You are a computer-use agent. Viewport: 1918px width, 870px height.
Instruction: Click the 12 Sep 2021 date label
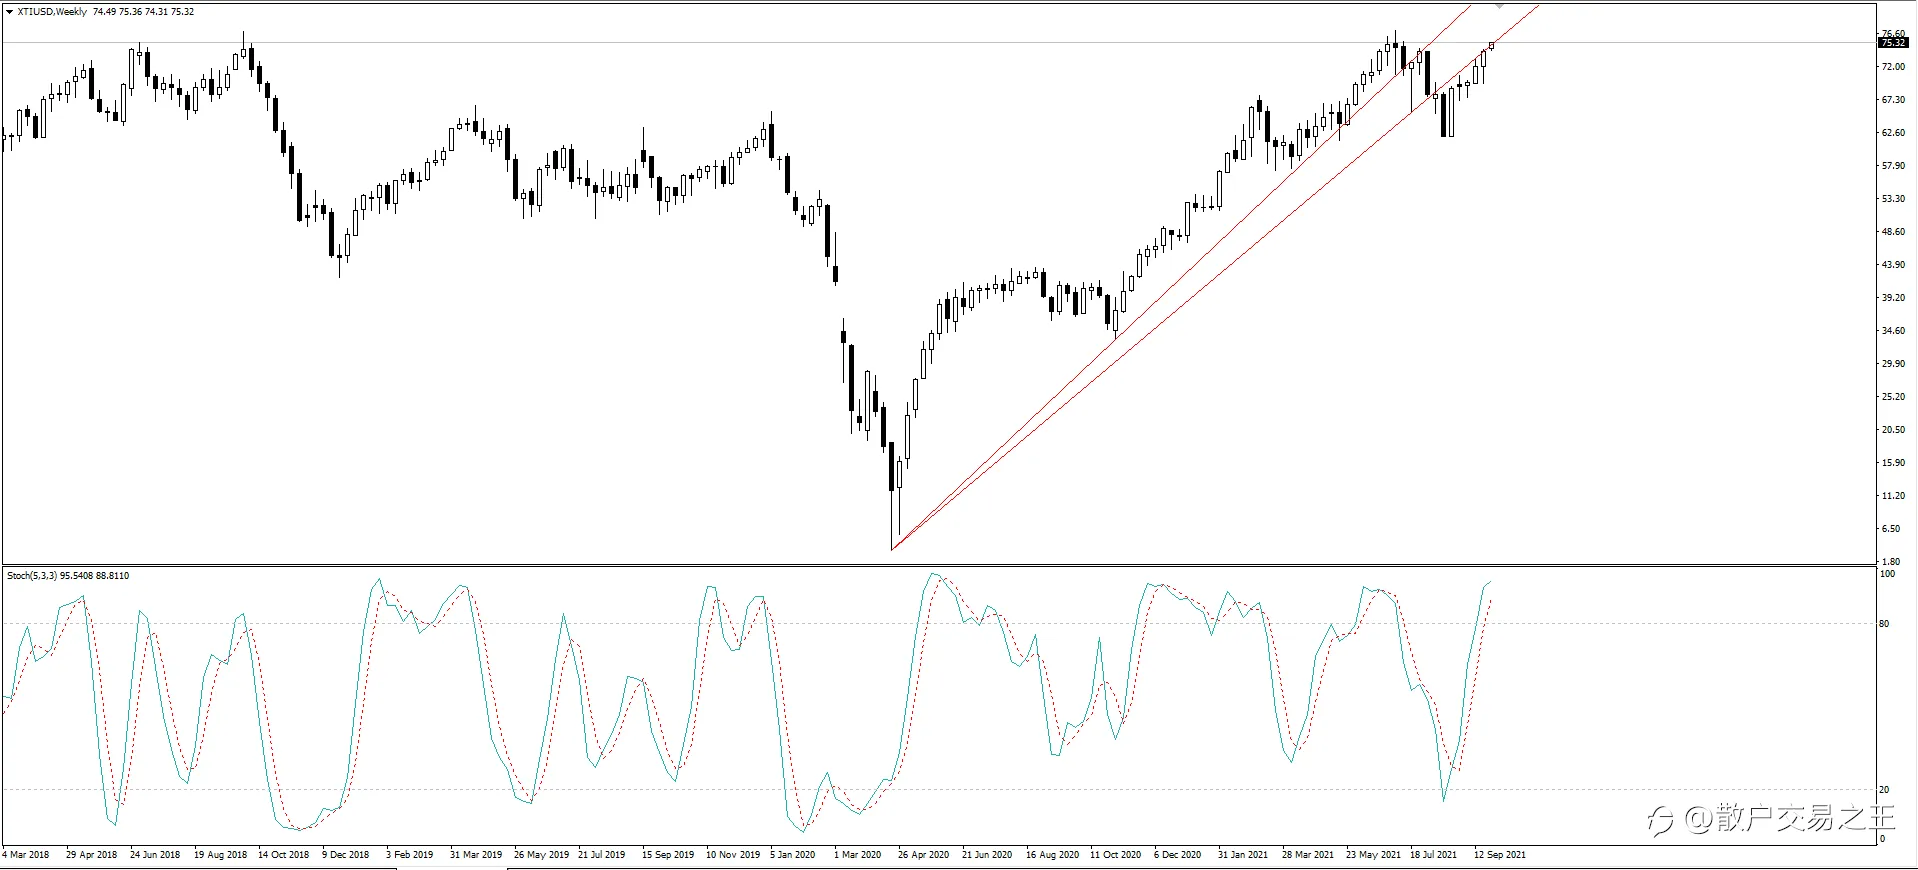pos(1500,855)
